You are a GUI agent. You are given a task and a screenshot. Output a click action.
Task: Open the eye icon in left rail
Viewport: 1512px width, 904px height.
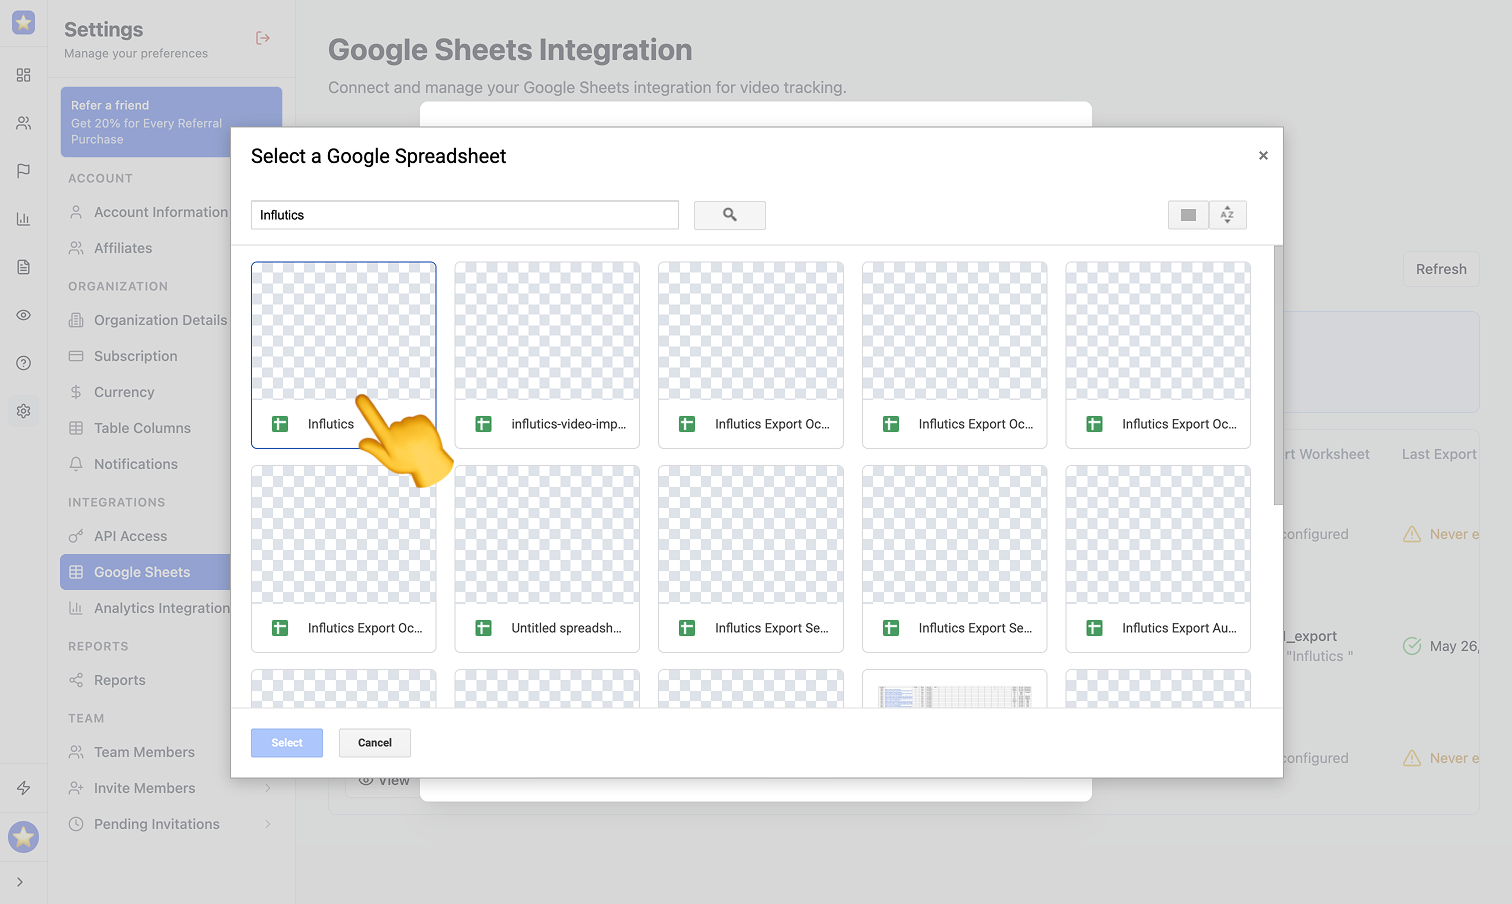pyautogui.click(x=23, y=315)
